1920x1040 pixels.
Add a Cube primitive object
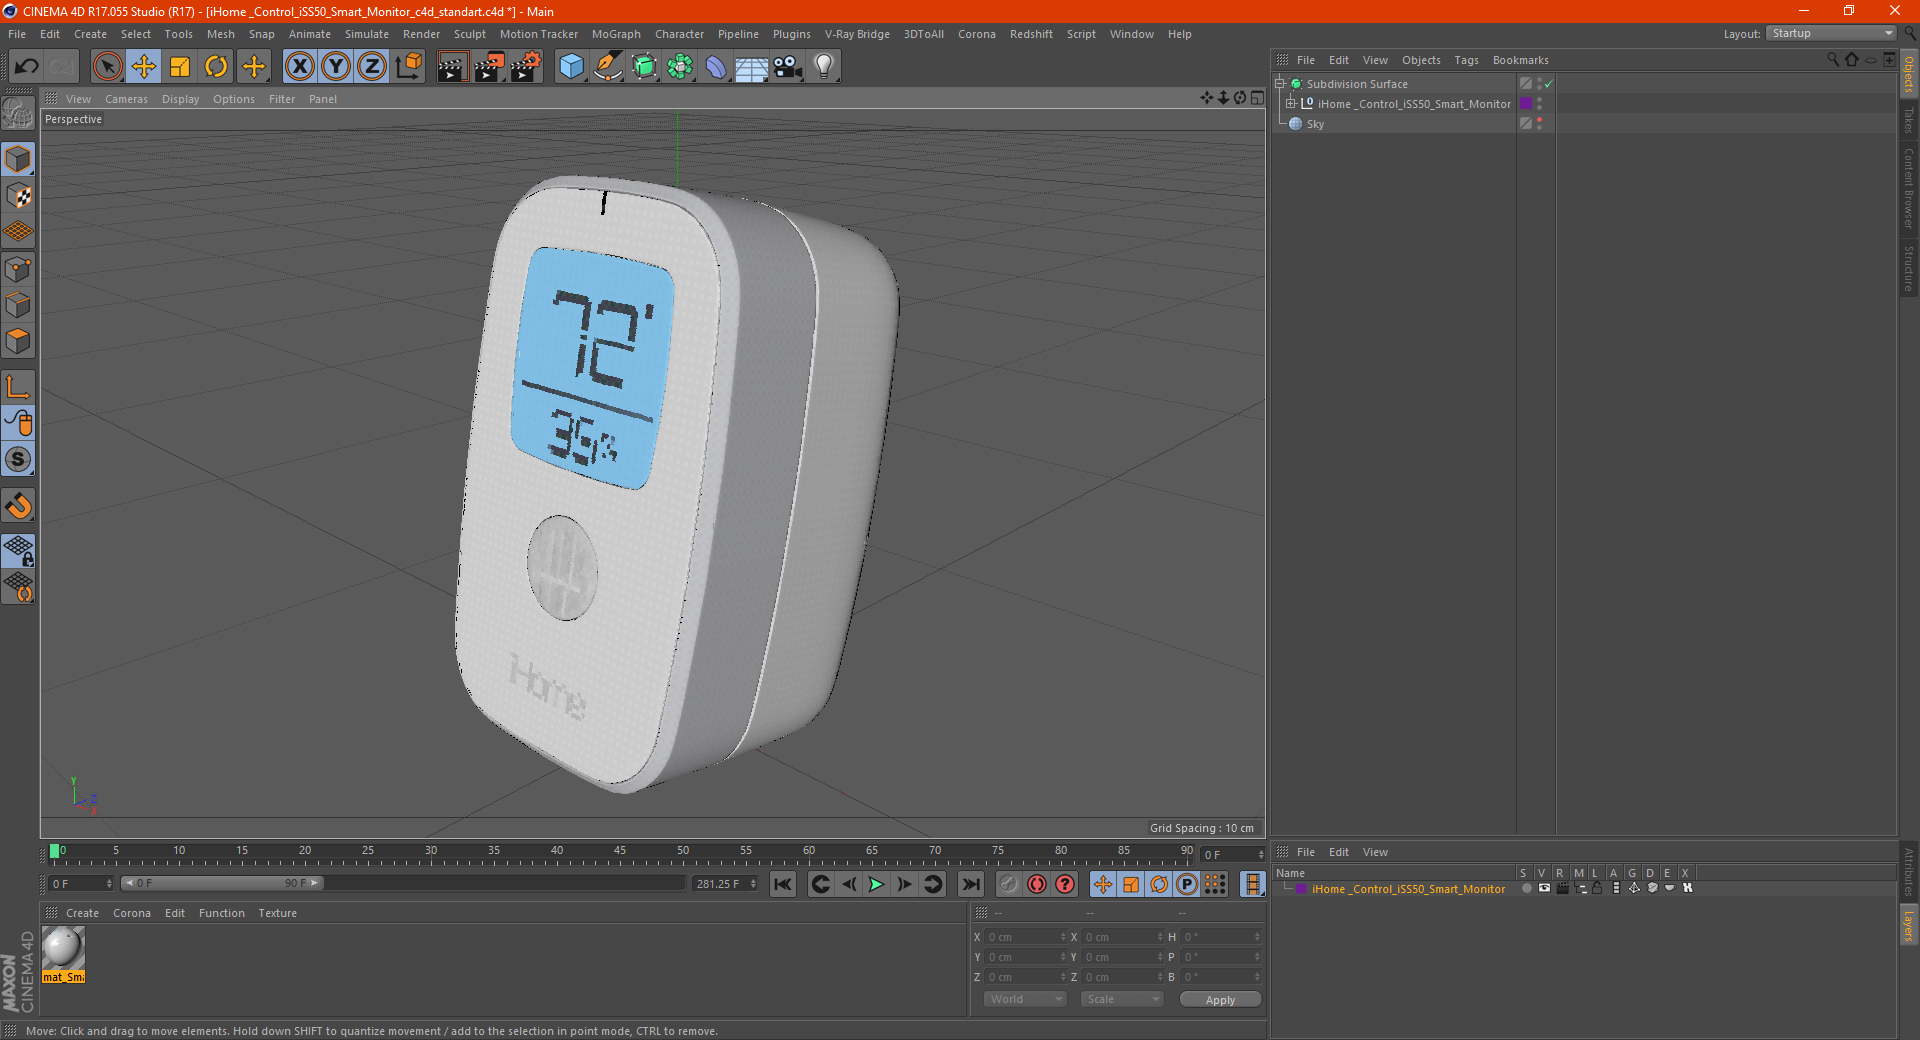click(571, 67)
